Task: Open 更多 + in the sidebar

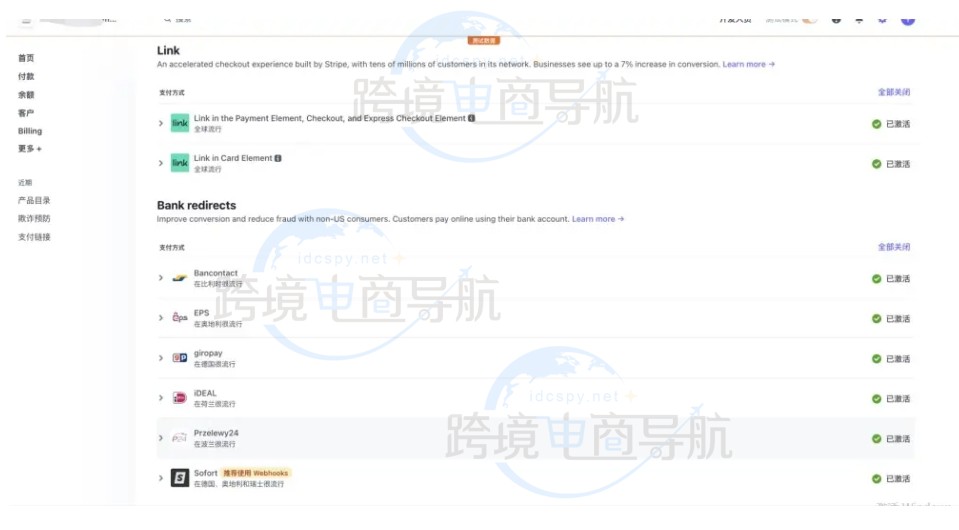Action: click(30, 149)
